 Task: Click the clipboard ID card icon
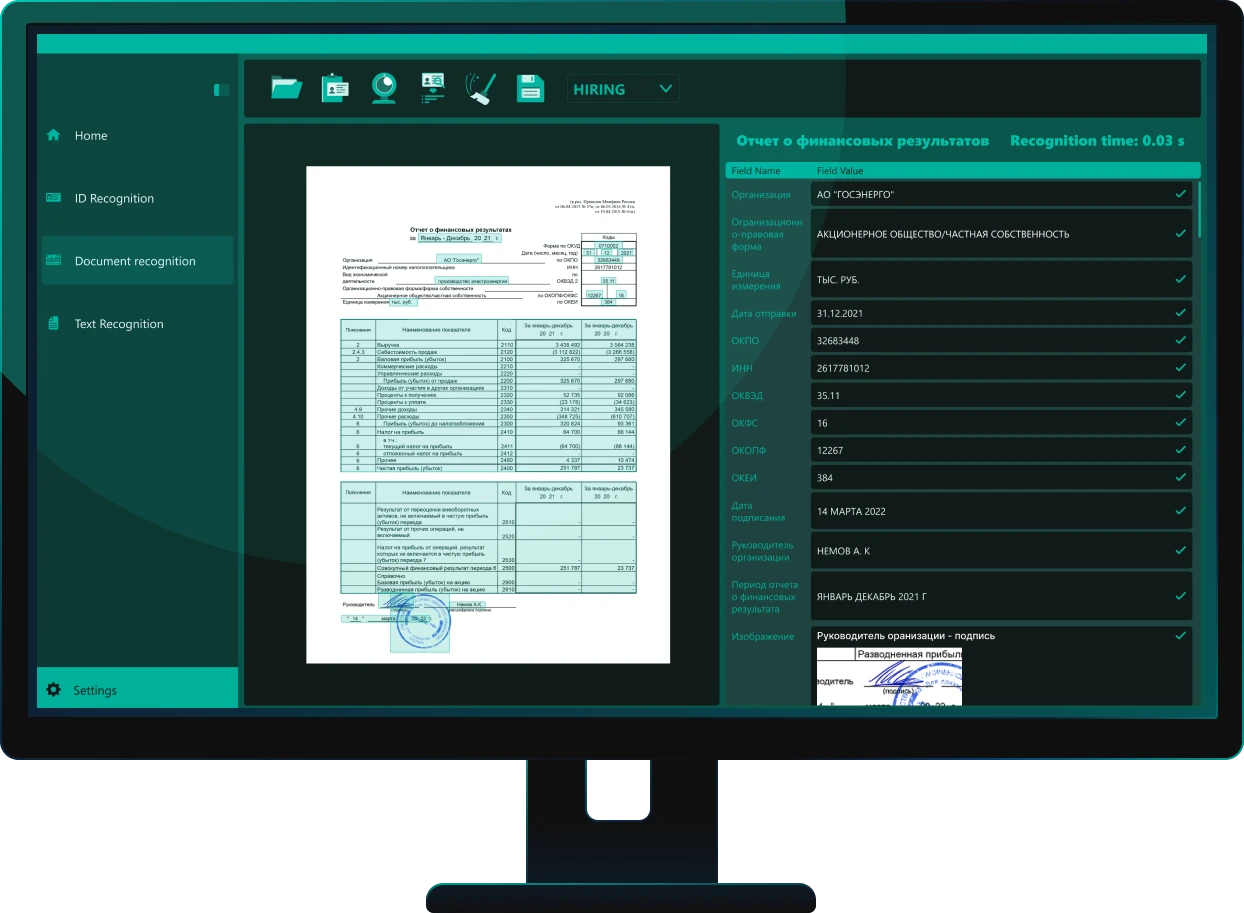[x=335, y=88]
